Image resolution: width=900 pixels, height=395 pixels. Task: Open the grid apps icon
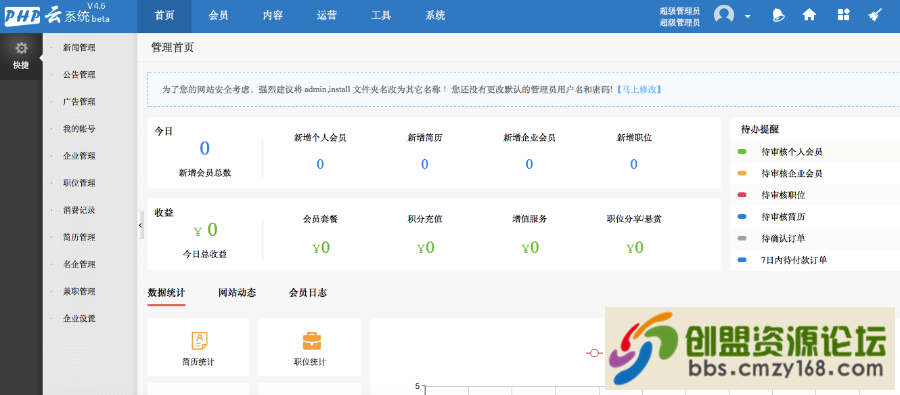[x=843, y=16]
